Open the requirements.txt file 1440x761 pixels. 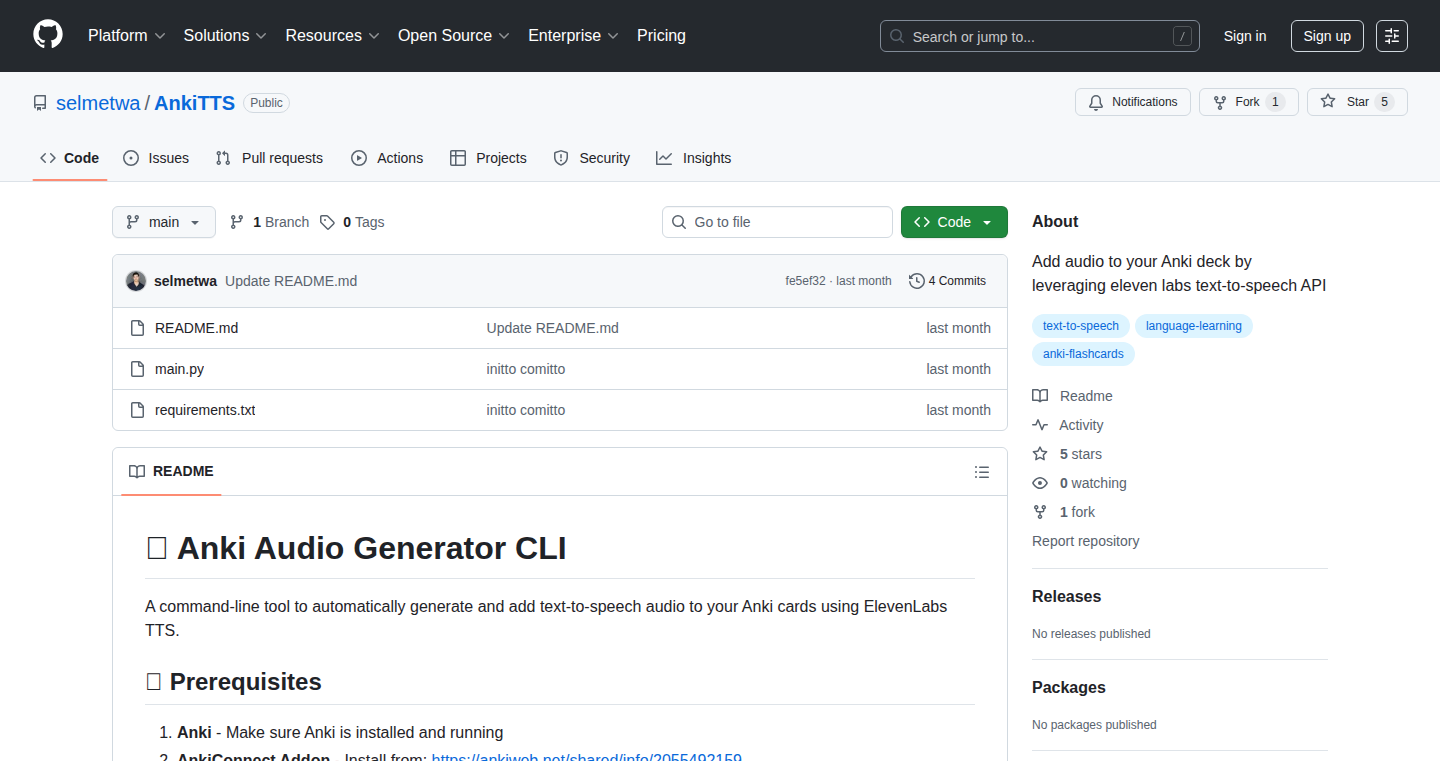click(205, 410)
